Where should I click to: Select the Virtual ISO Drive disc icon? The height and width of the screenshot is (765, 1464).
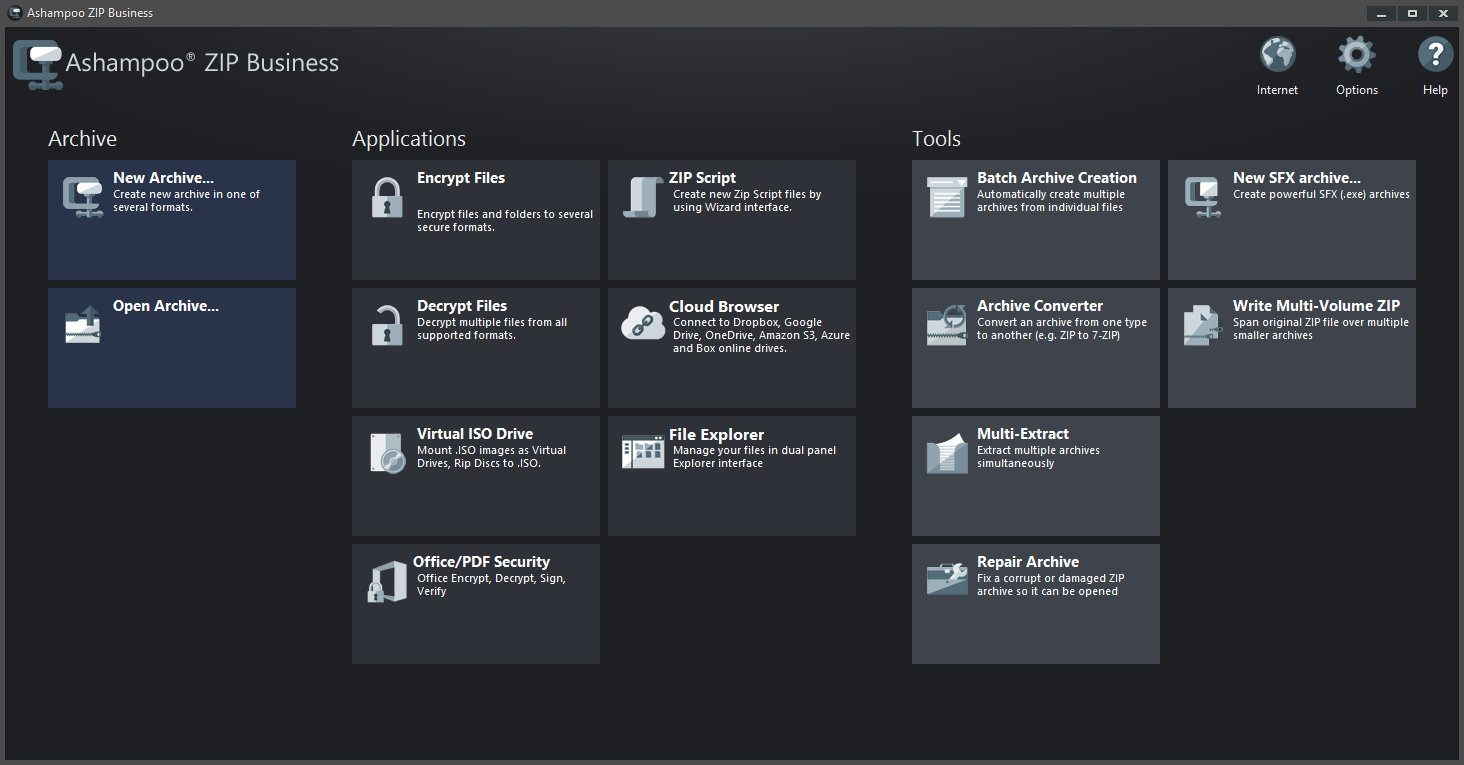pos(387,453)
